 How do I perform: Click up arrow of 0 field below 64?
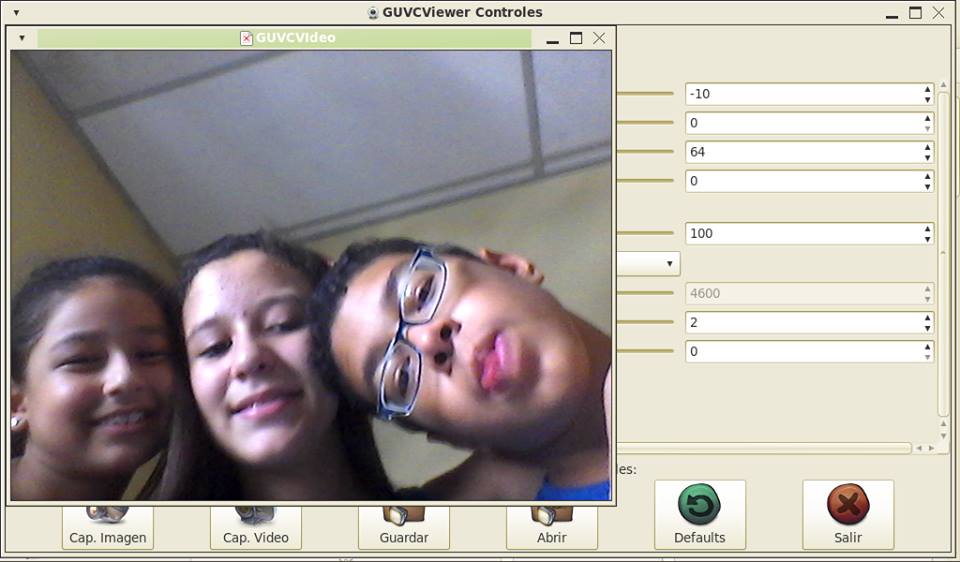tap(928, 176)
